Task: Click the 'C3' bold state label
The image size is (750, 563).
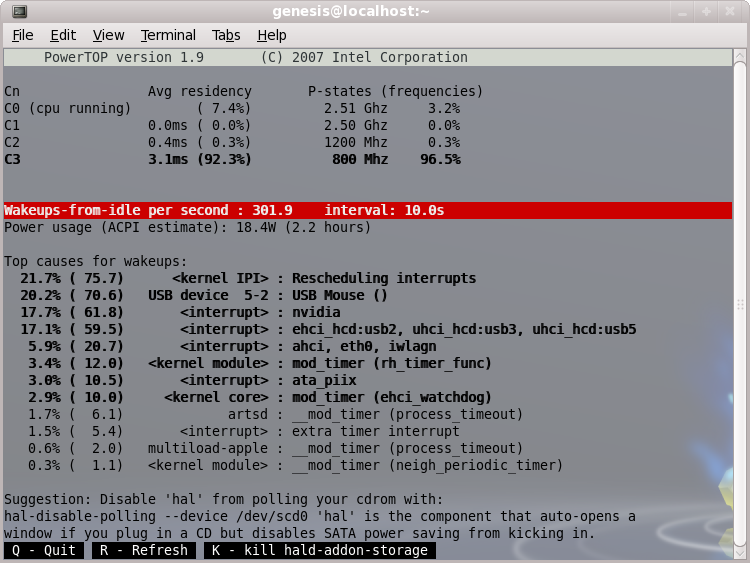Action: (x=12, y=159)
